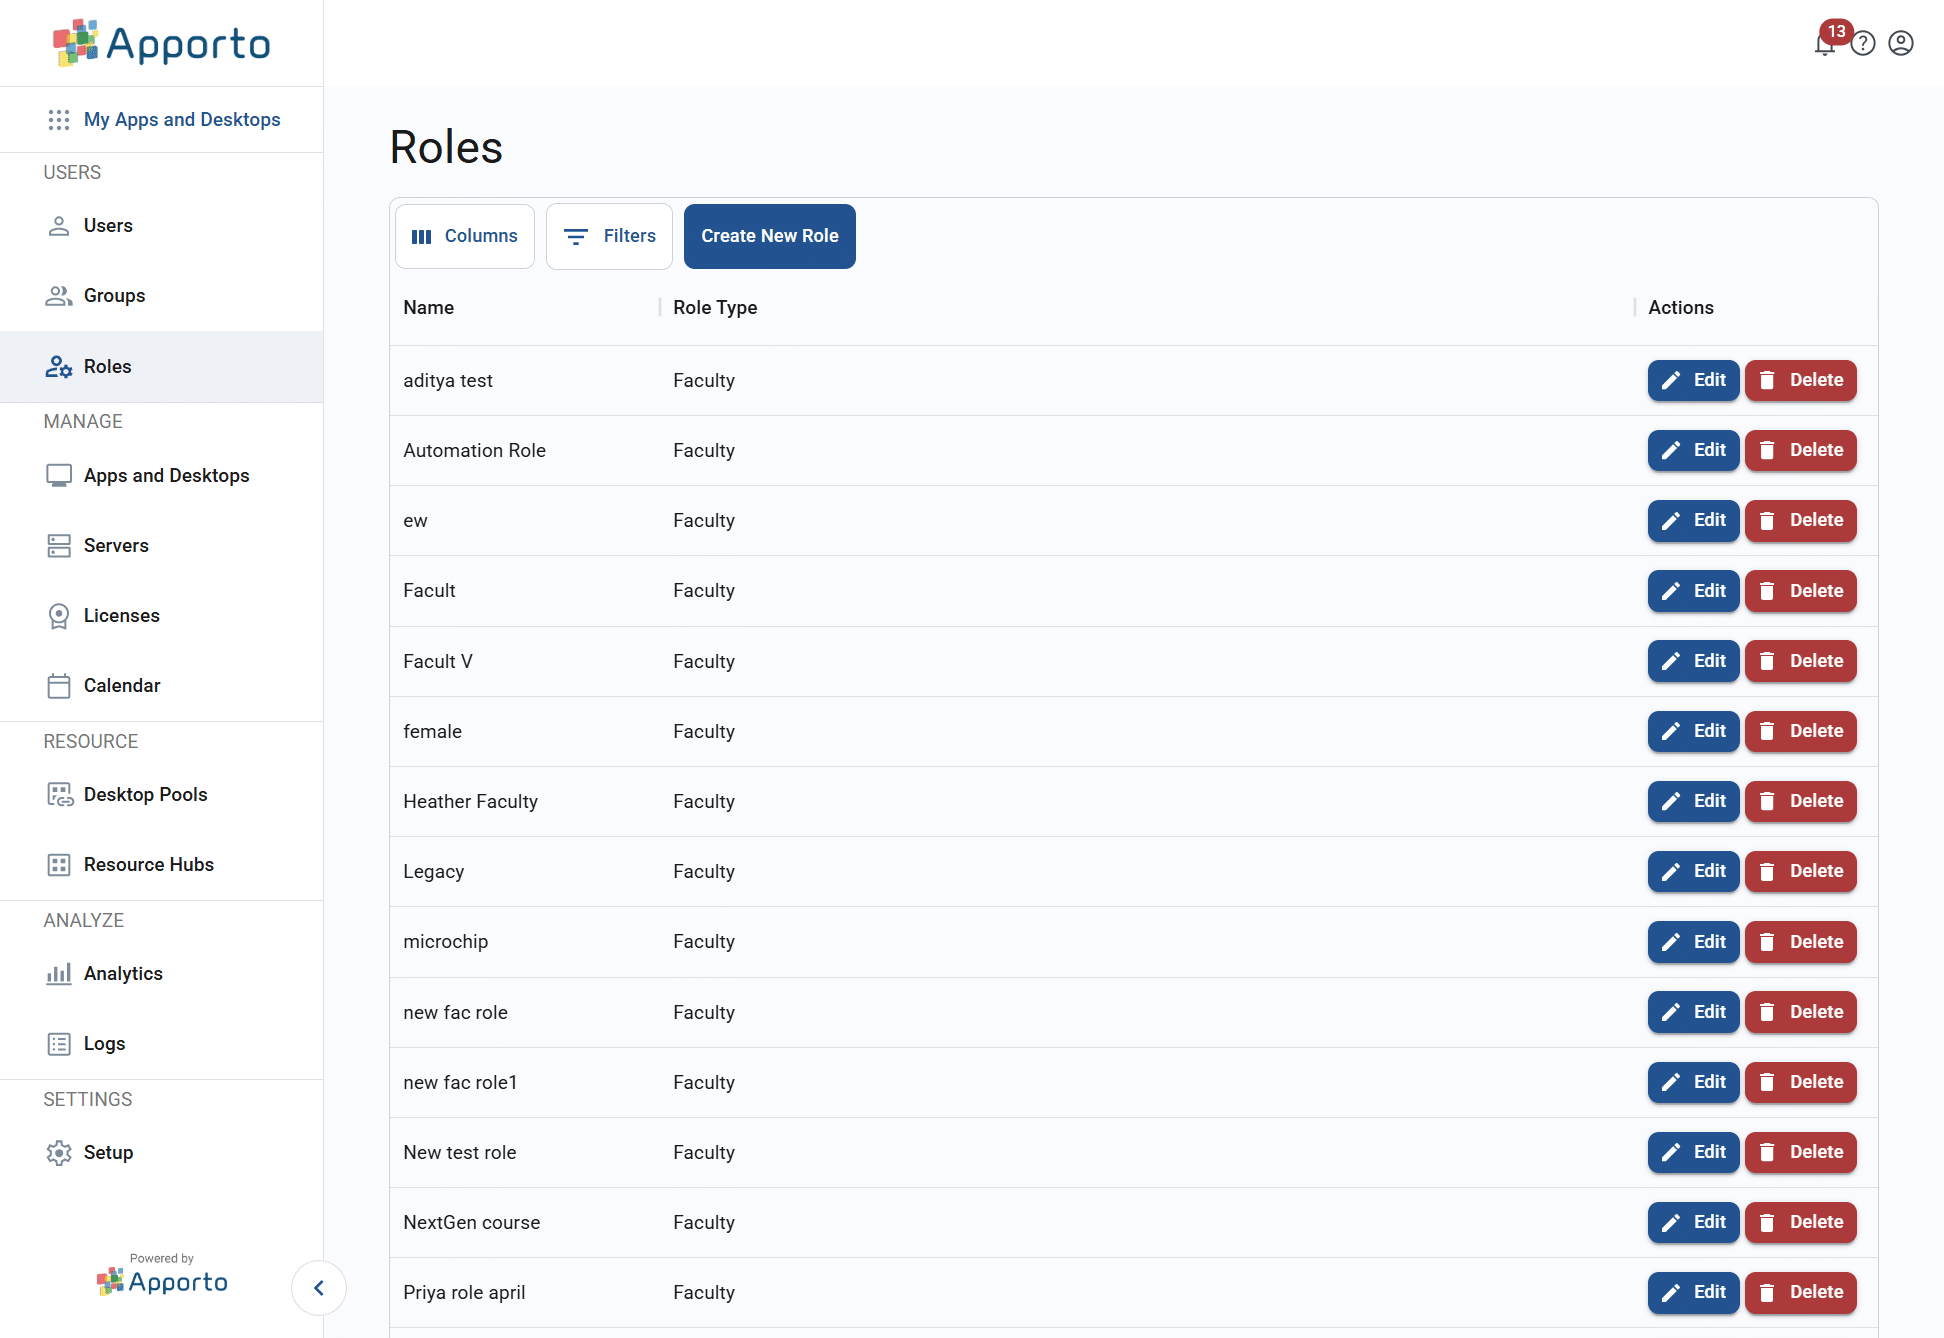Edit the Automation Role entry
This screenshot has width=1944, height=1338.
1692,450
